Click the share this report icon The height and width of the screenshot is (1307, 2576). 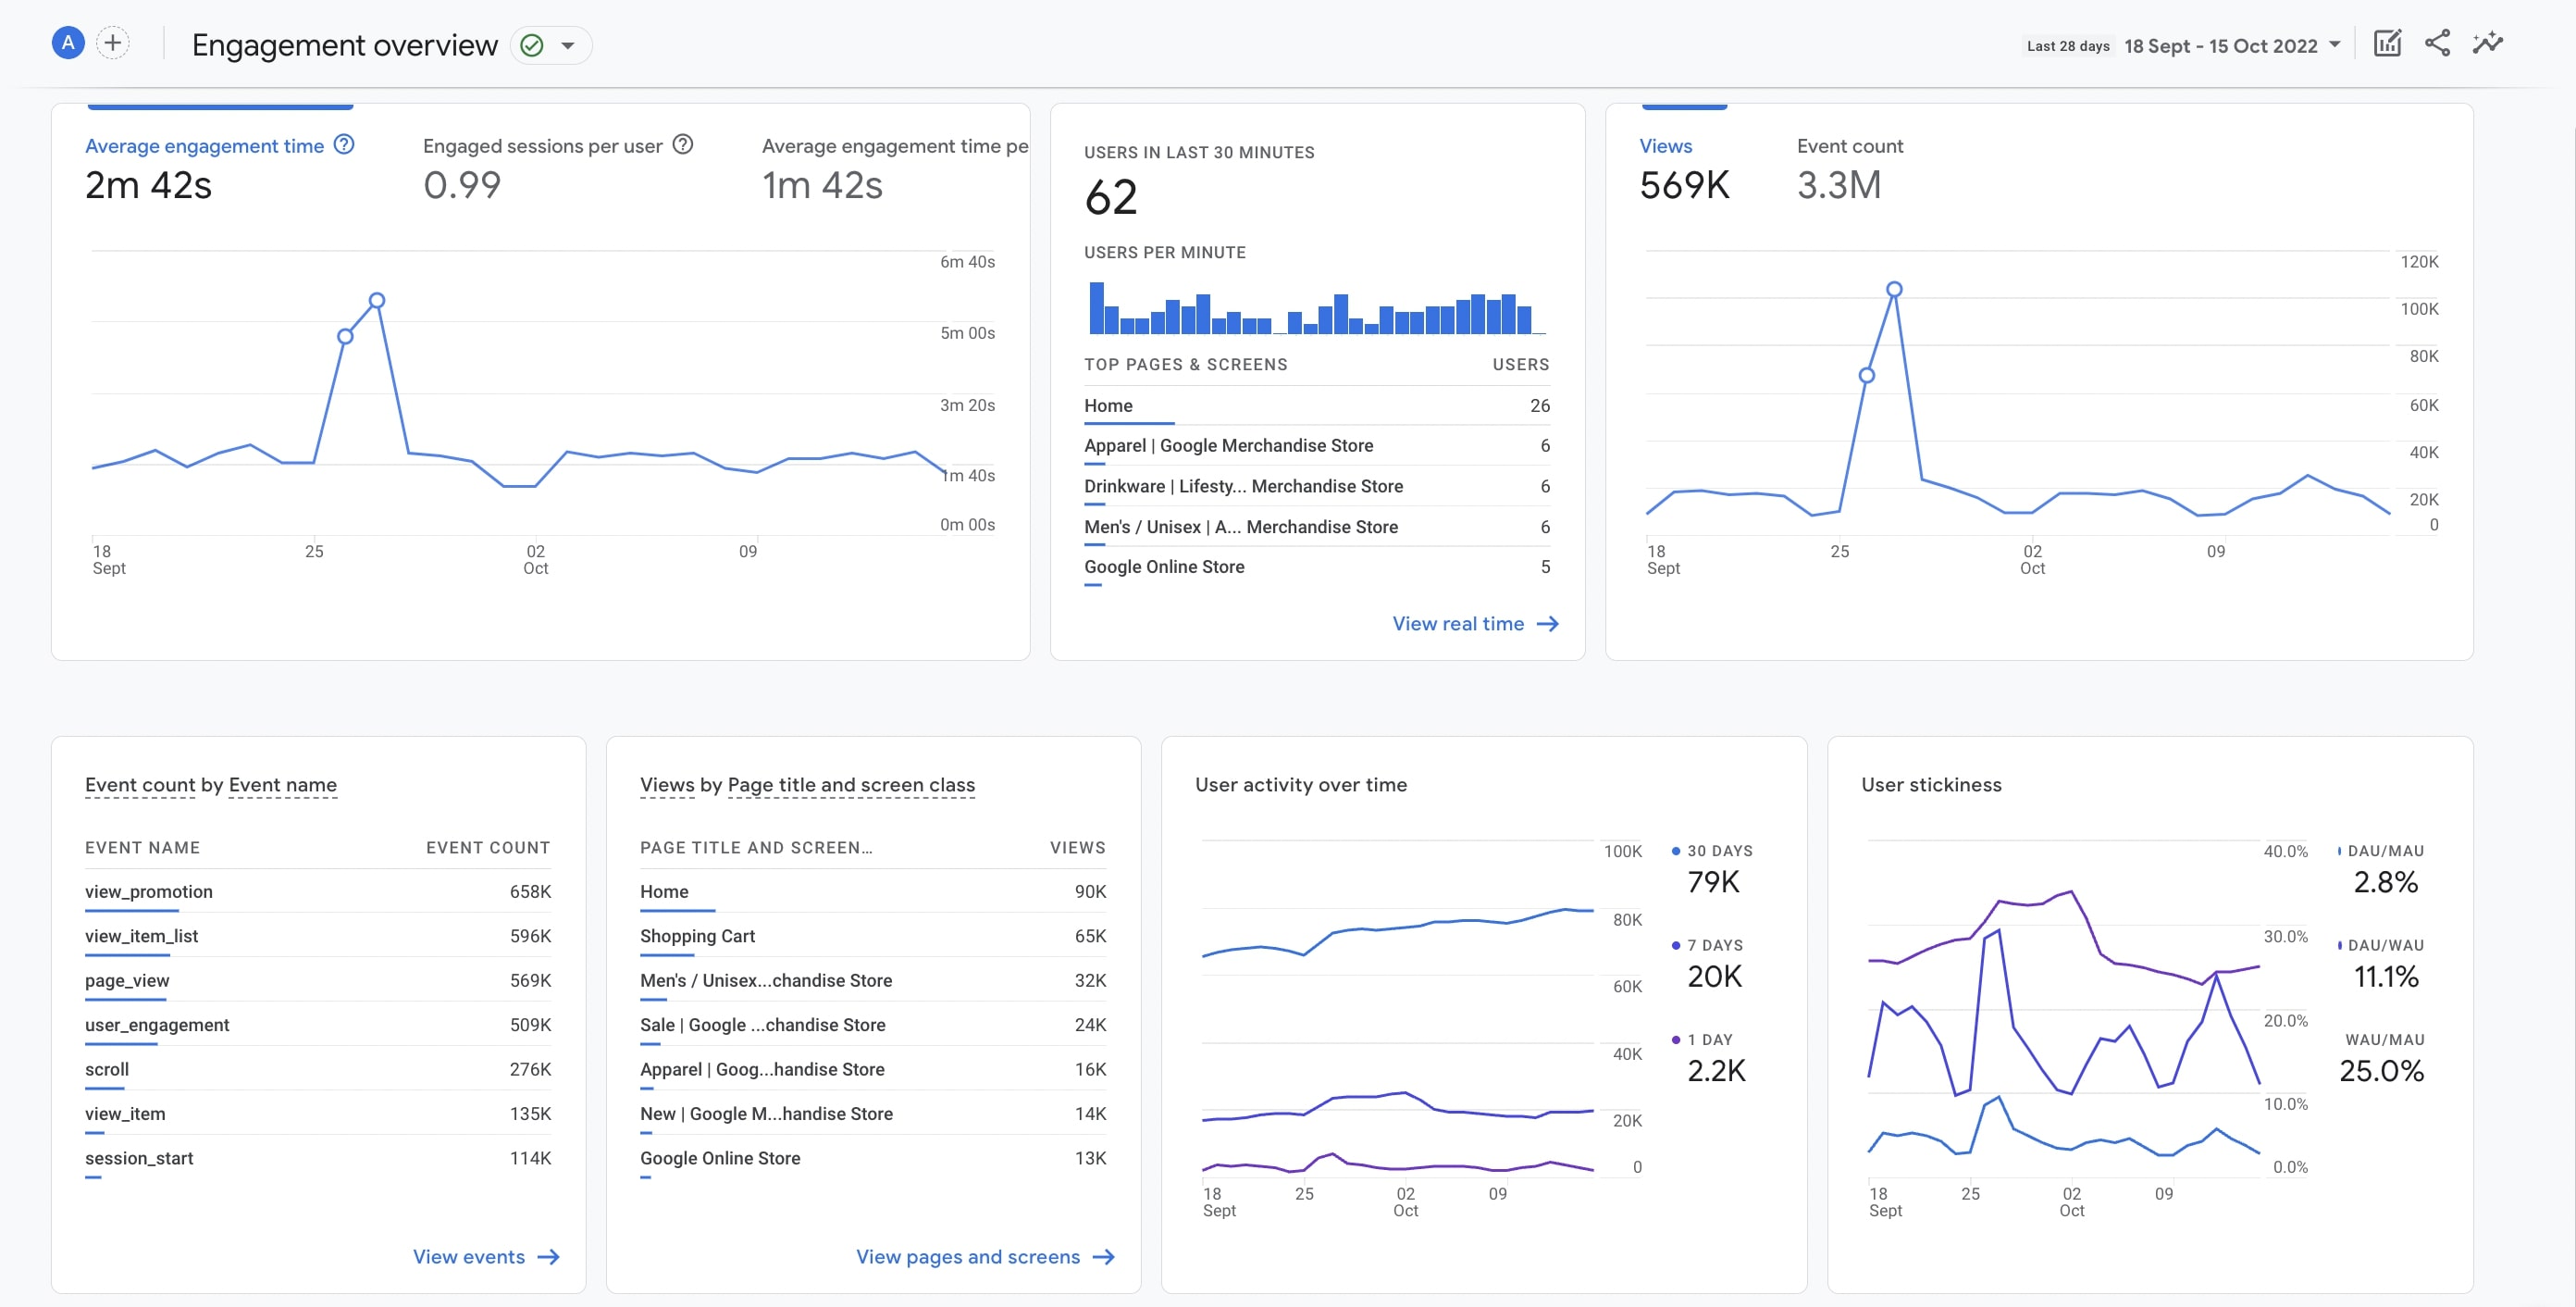pos(2437,43)
